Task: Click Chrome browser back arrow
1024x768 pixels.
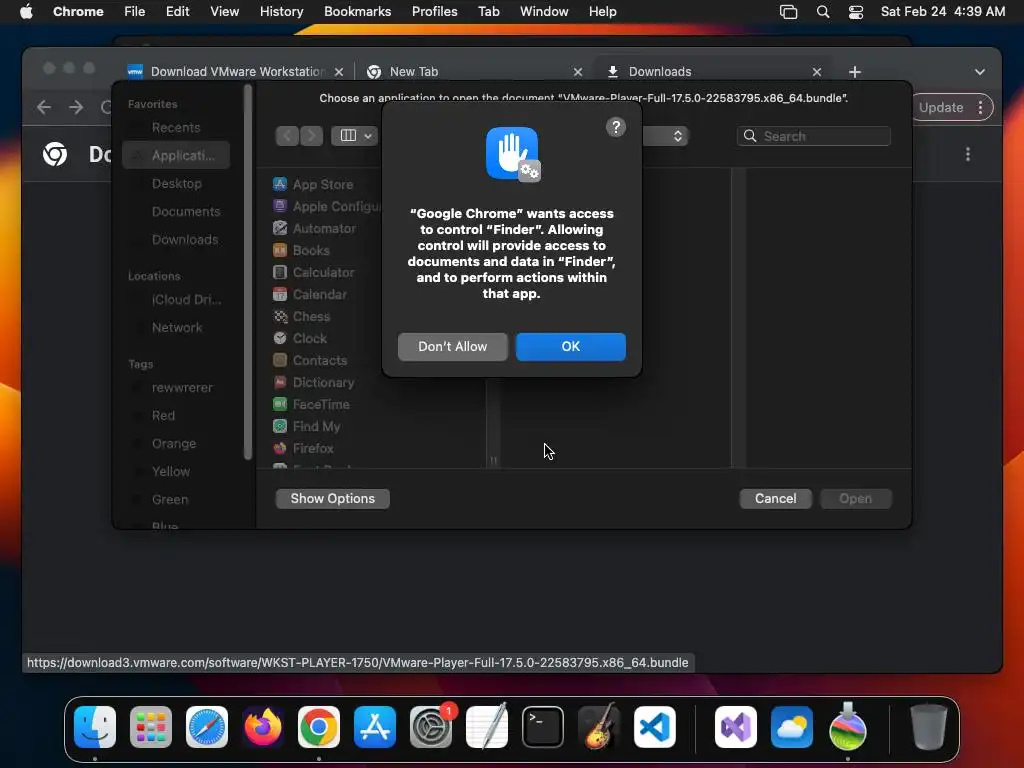Action: [44, 107]
